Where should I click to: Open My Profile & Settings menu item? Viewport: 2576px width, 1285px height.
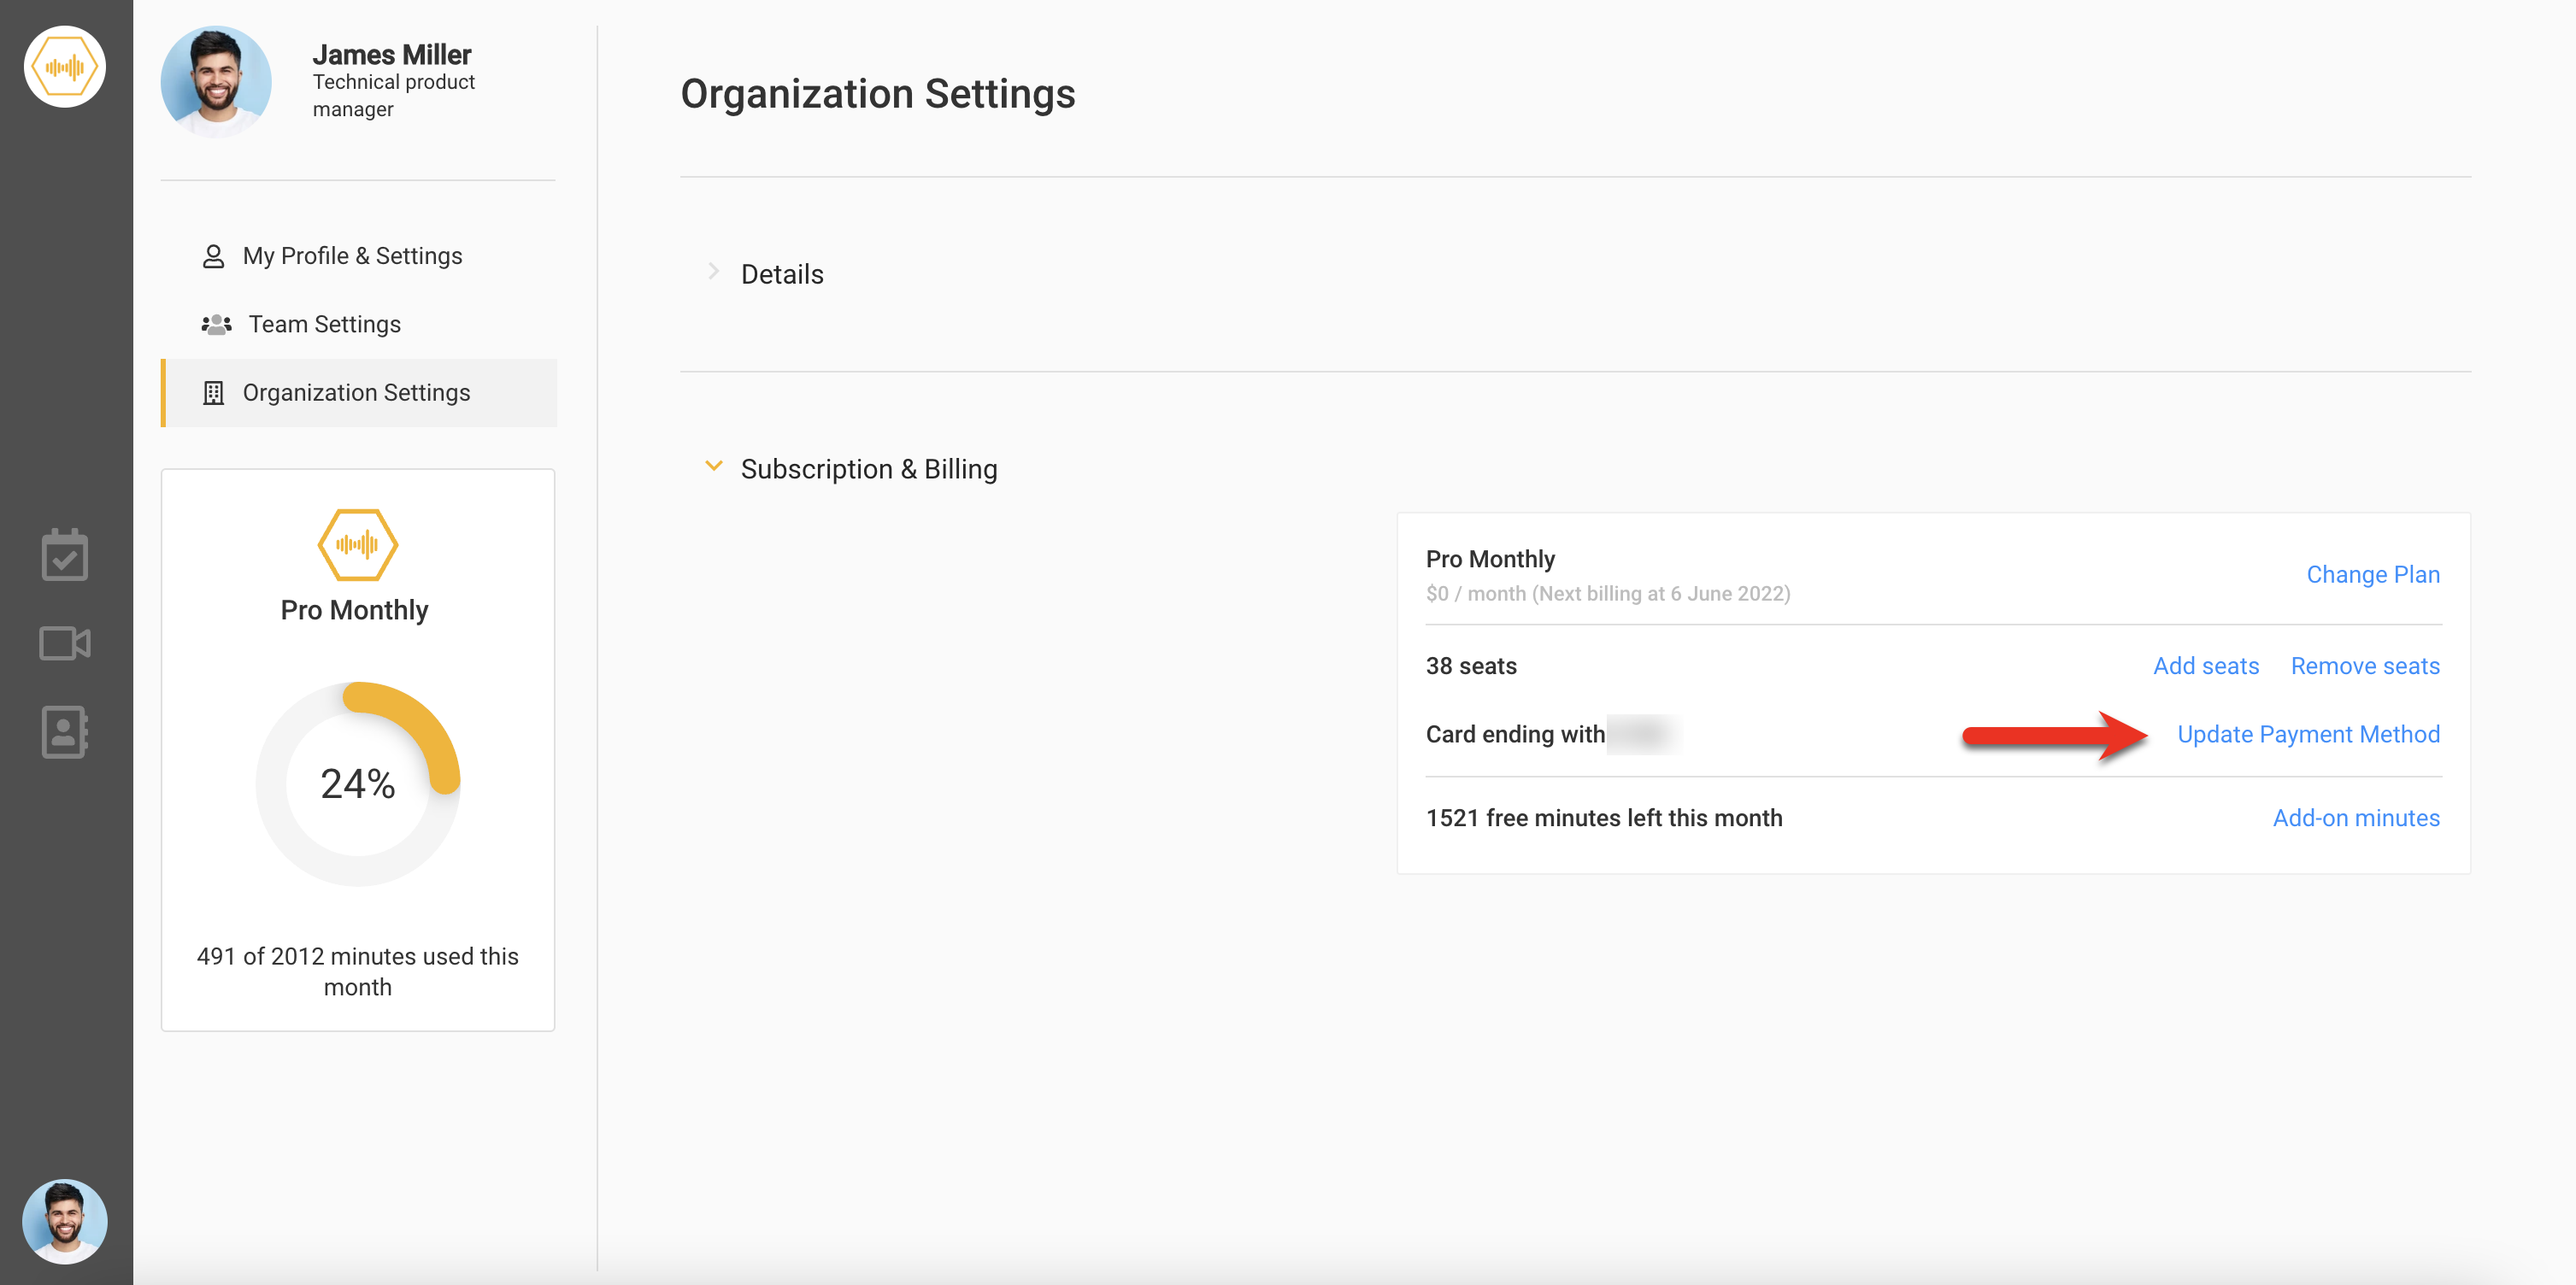tap(352, 256)
